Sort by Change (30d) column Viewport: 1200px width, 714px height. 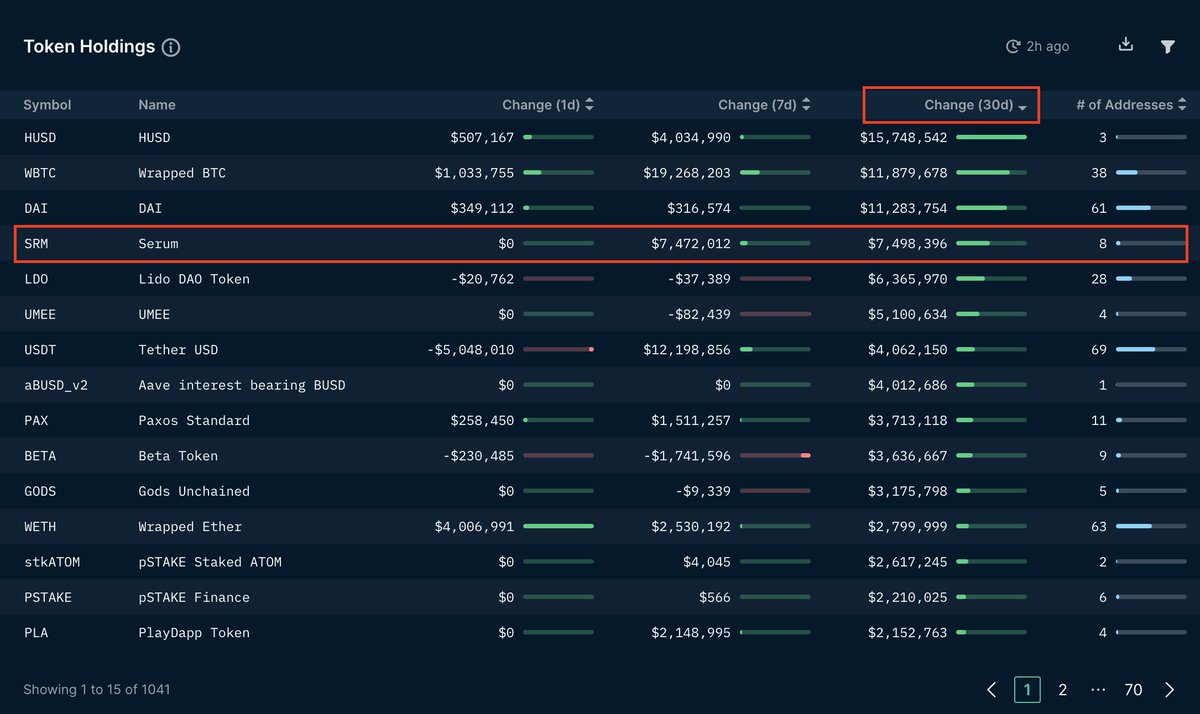pyautogui.click(x=976, y=105)
